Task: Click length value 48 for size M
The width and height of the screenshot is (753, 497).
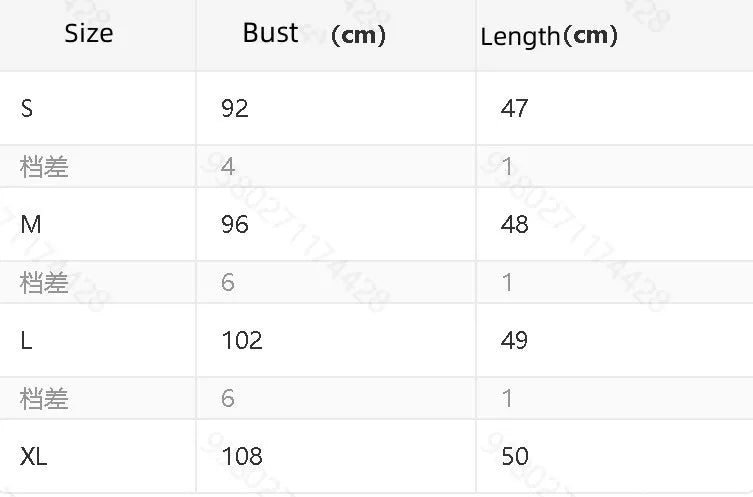Action: click(x=514, y=224)
